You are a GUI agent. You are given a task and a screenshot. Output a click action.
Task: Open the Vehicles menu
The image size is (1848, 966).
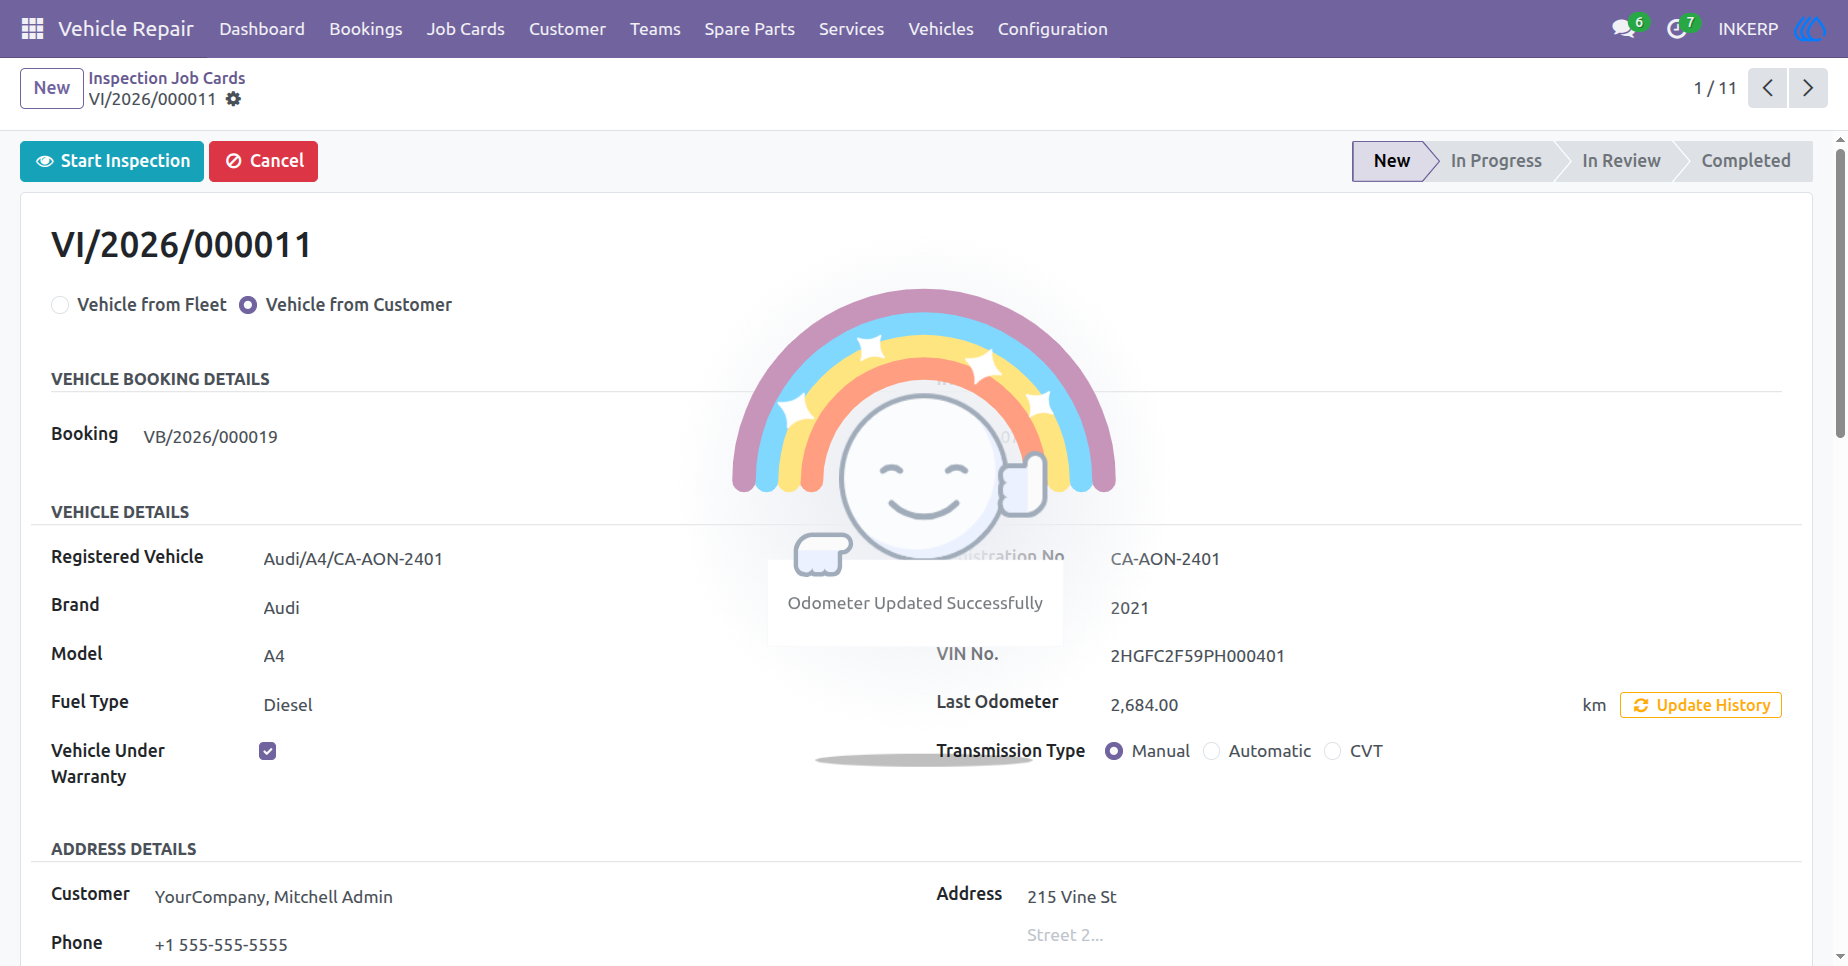(941, 29)
